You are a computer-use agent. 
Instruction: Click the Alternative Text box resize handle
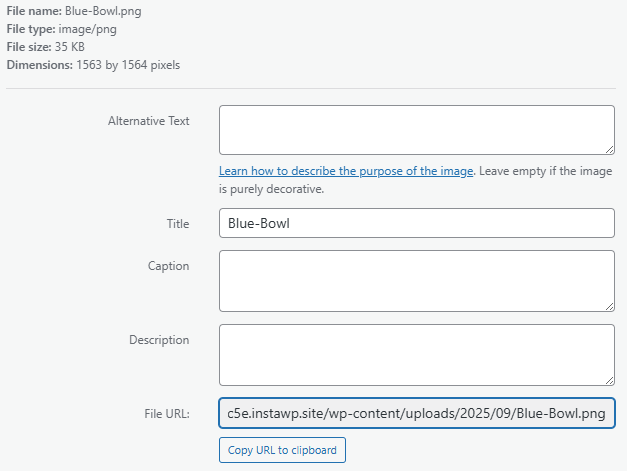tap(608, 149)
